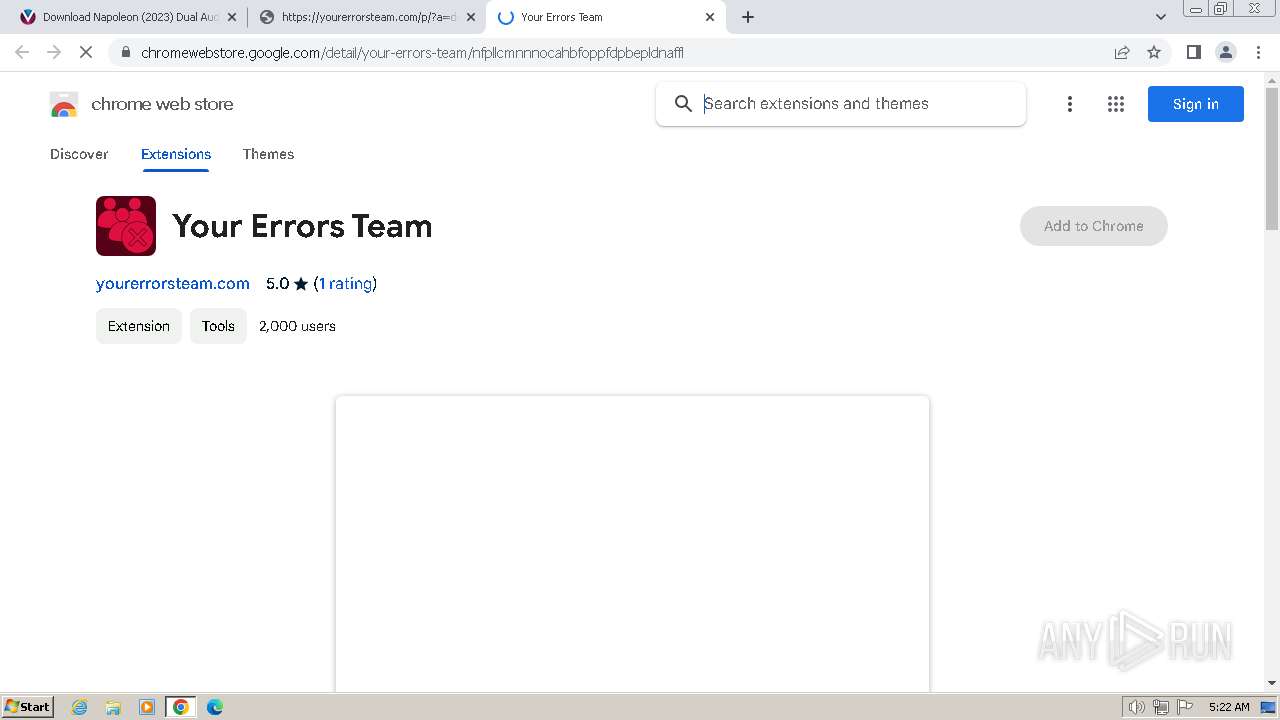Open a new browser tab
Viewport: 1280px width, 720px height.
click(748, 17)
